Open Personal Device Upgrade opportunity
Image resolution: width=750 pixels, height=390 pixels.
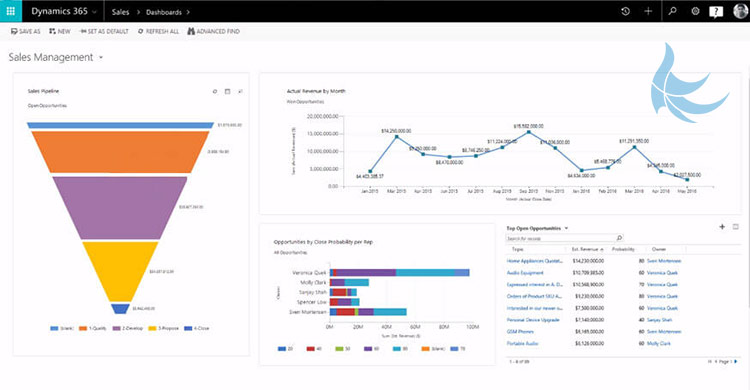533,320
